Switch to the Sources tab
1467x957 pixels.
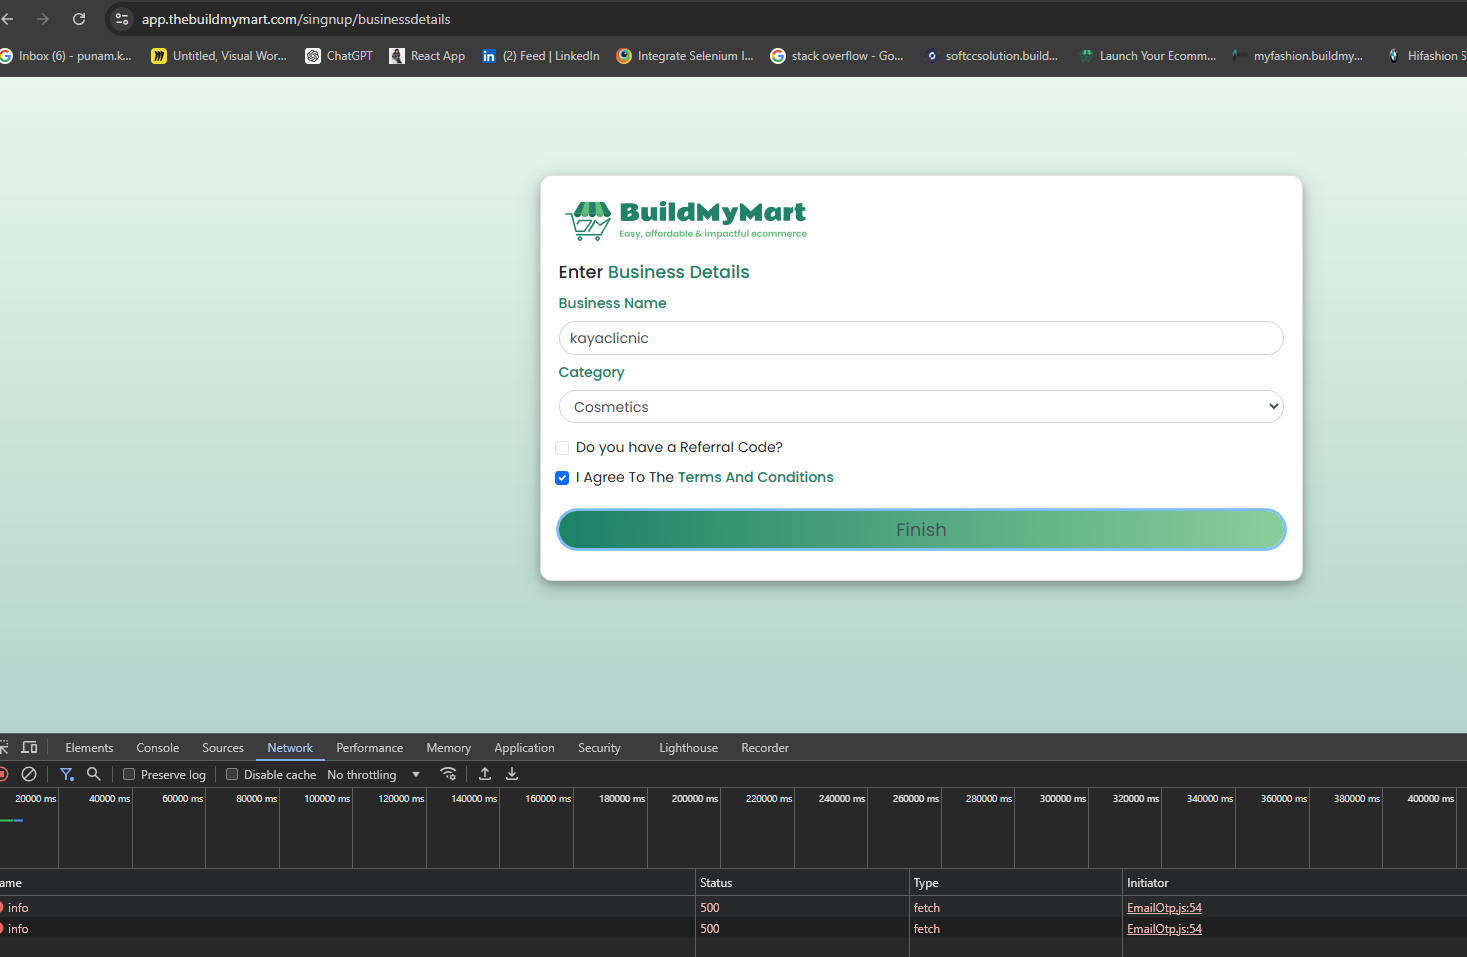(x=223, y=748)
